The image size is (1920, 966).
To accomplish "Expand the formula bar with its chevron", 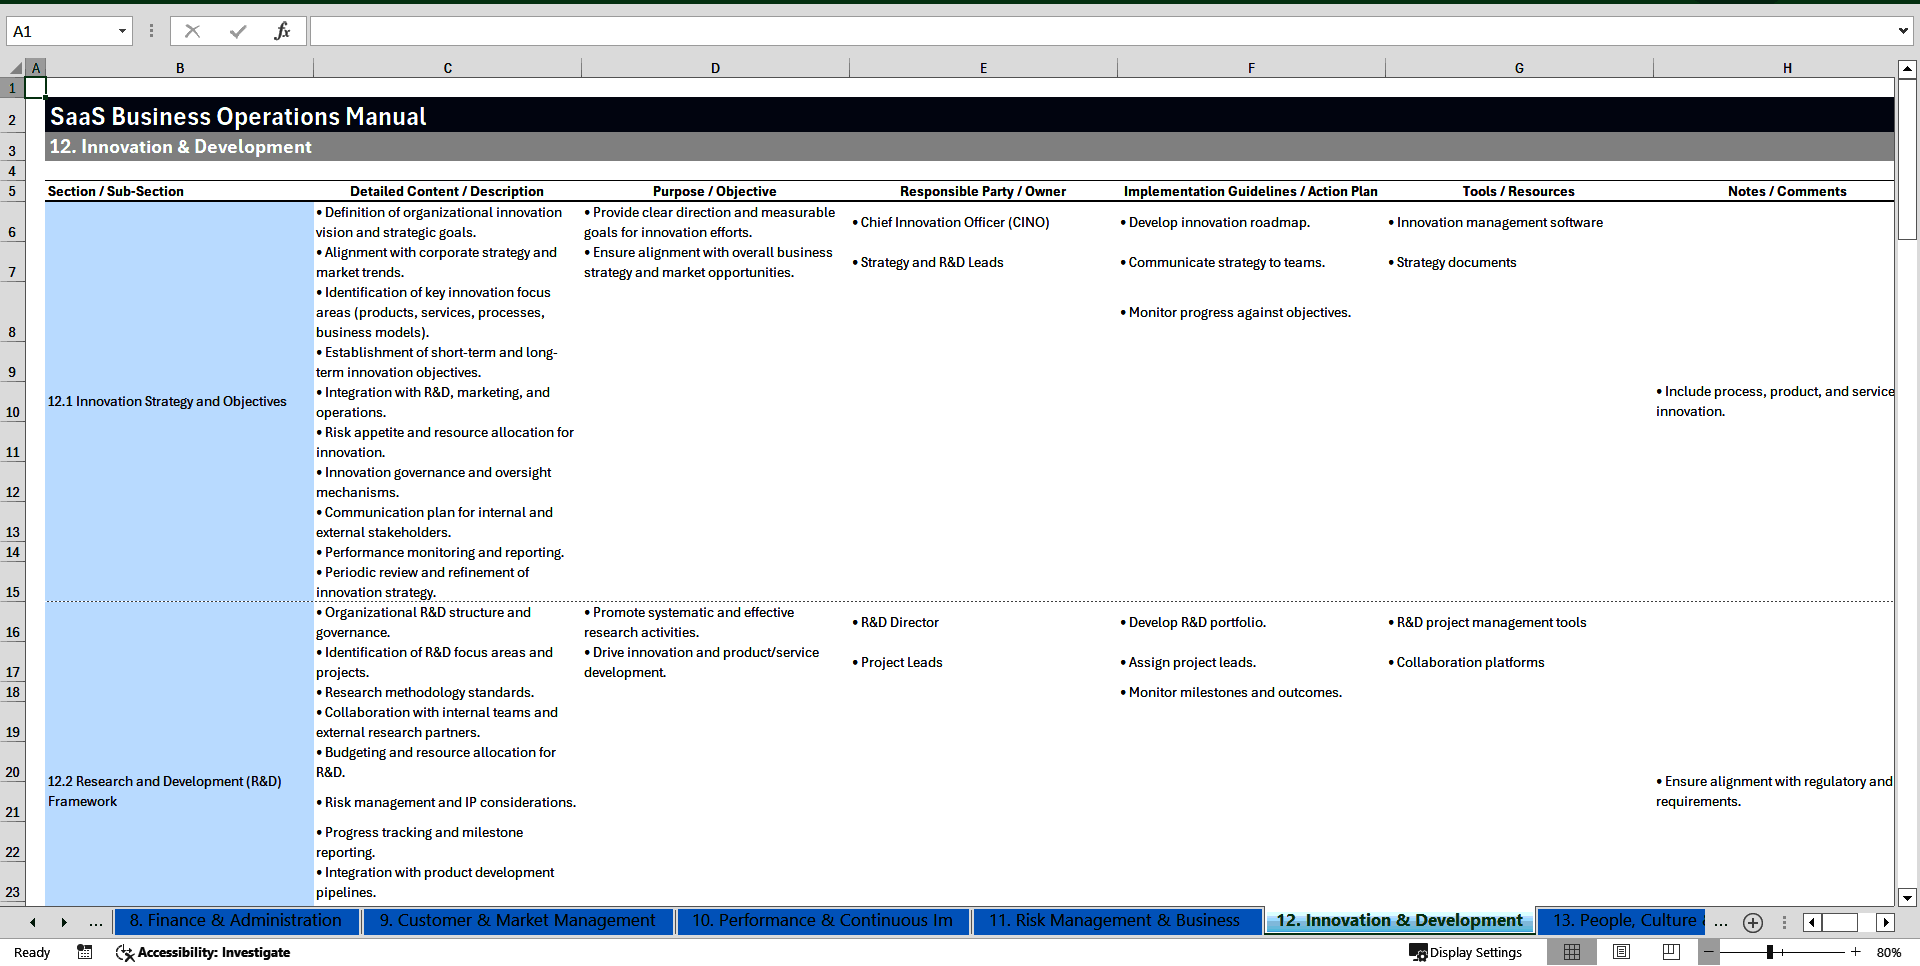I will click(1904, 31).
